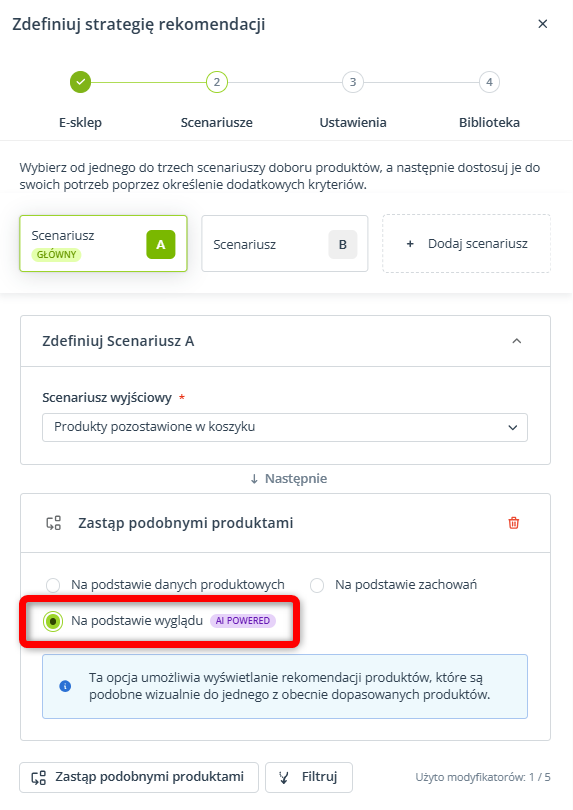Screen dimensions: 573x810
Task: Collapse the Zdefiniuj Scenariusz A section
Action: [517, 341]
